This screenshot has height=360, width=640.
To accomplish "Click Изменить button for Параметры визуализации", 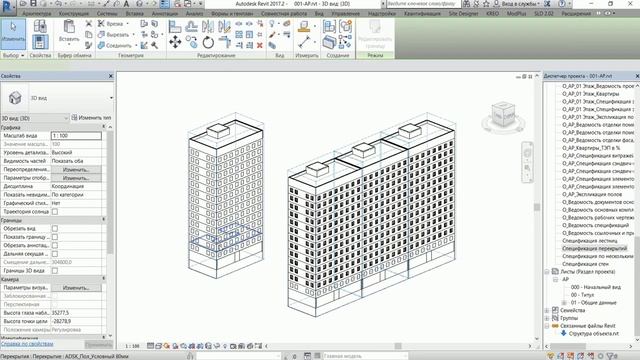I will 76,288.
